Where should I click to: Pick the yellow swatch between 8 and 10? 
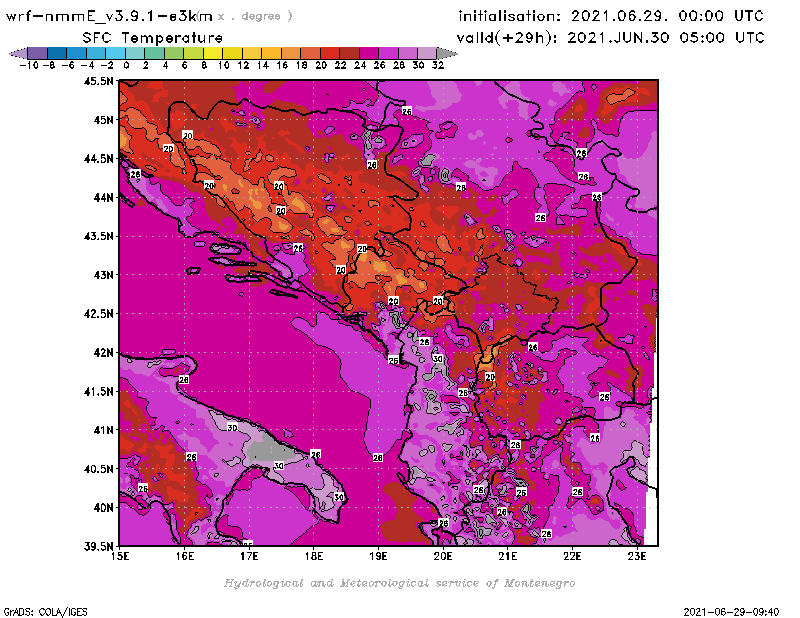(213, 53)
